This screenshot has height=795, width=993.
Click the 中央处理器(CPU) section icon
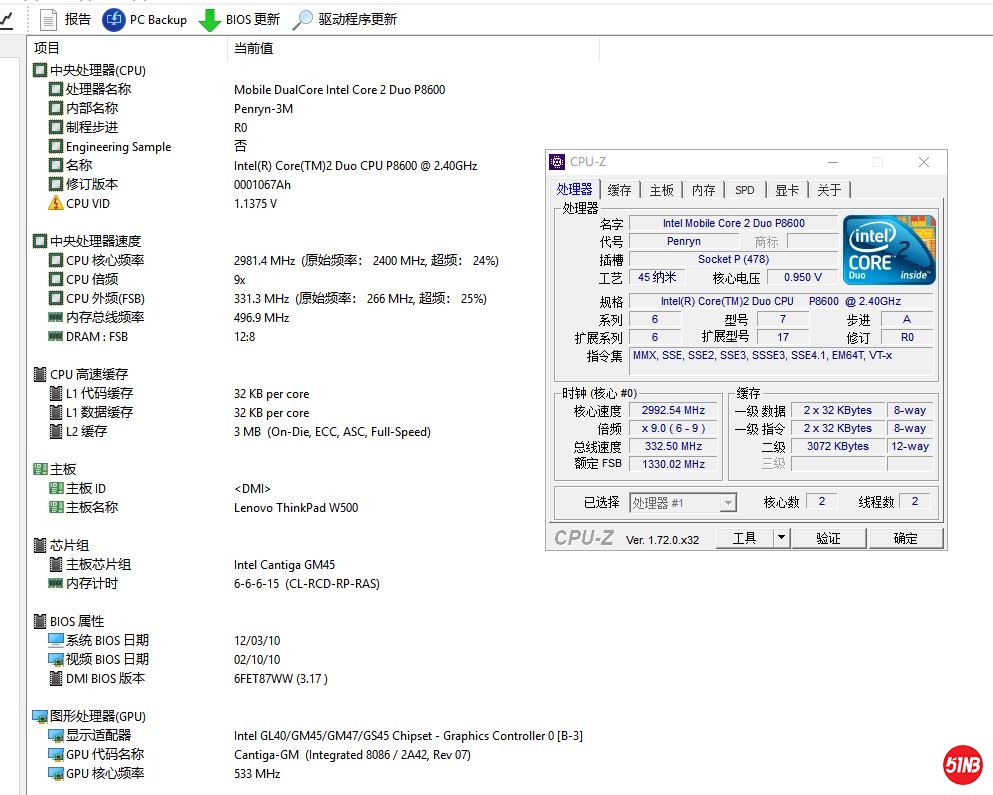click(40, 70)
